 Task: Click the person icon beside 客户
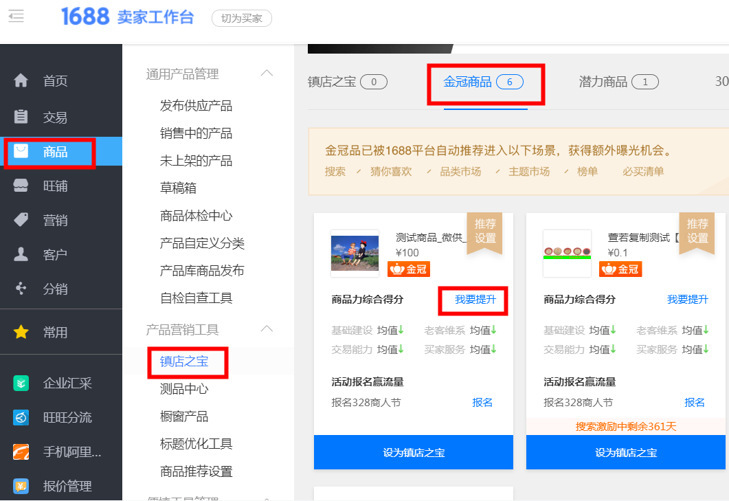point(21,254)
